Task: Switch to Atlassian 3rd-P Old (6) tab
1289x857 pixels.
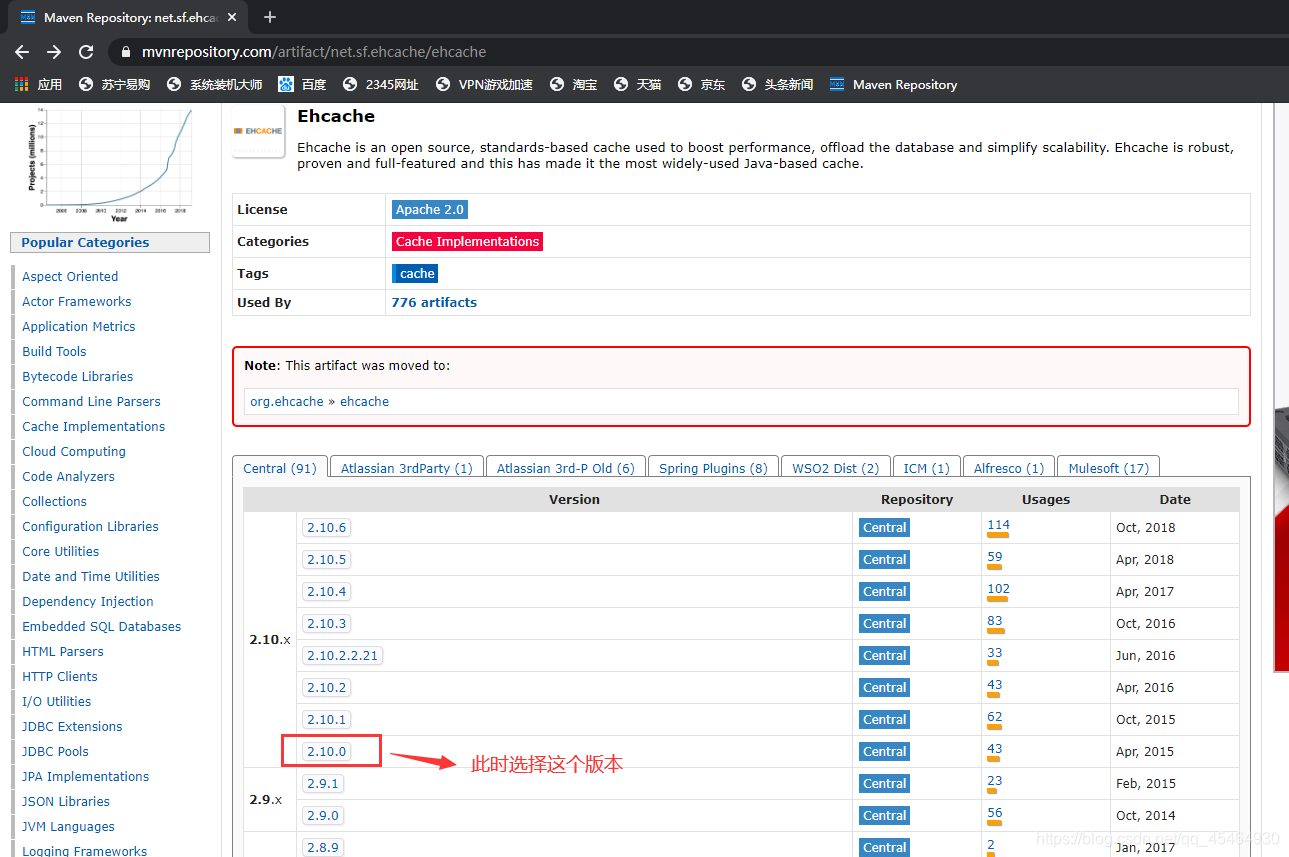Action: (x=566, y=468)
